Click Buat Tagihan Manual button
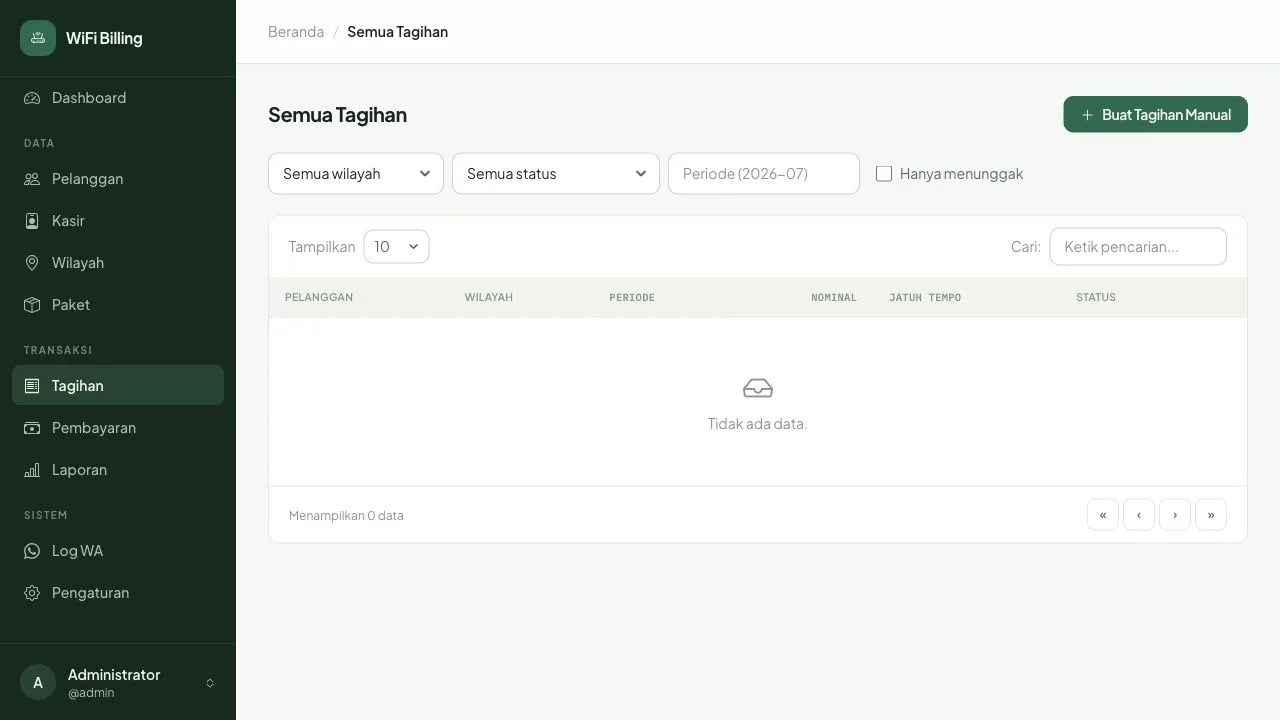 click(x=1155, y=114)
